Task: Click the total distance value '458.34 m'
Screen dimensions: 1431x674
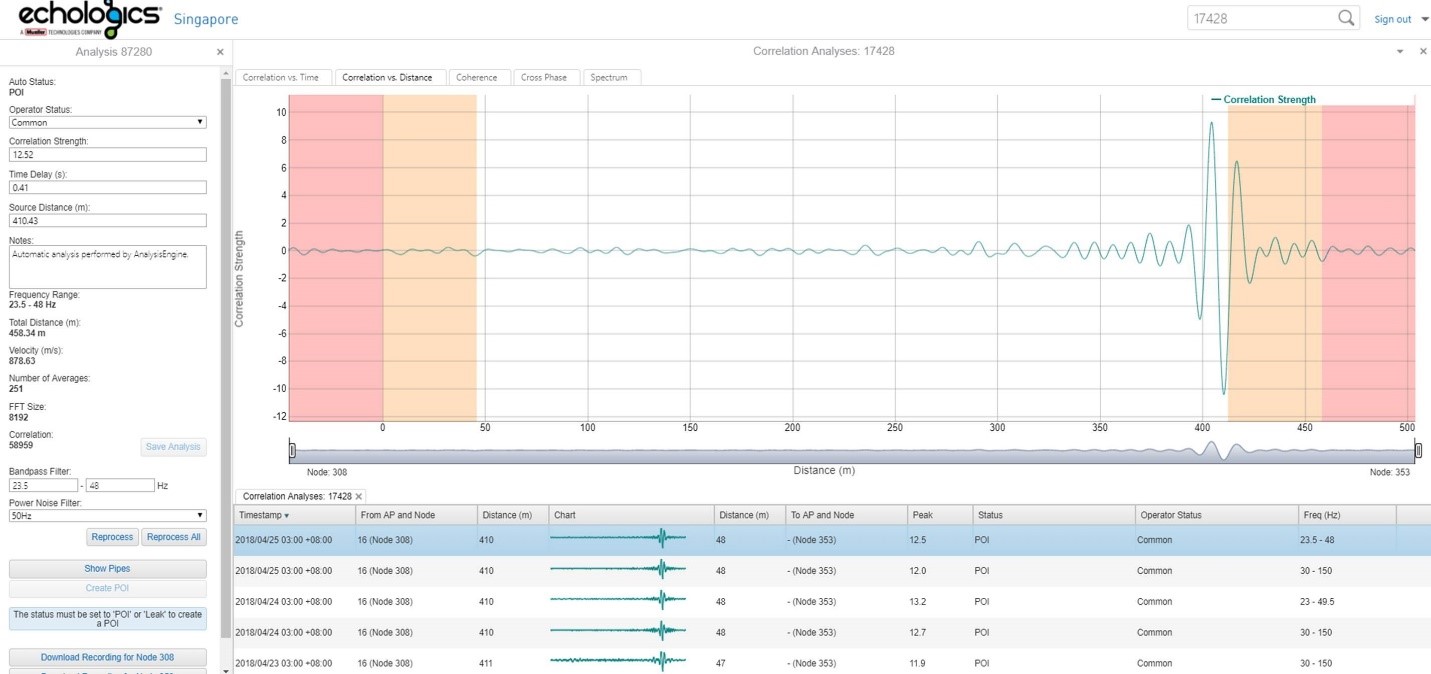Action: click(x=27, y=333)
